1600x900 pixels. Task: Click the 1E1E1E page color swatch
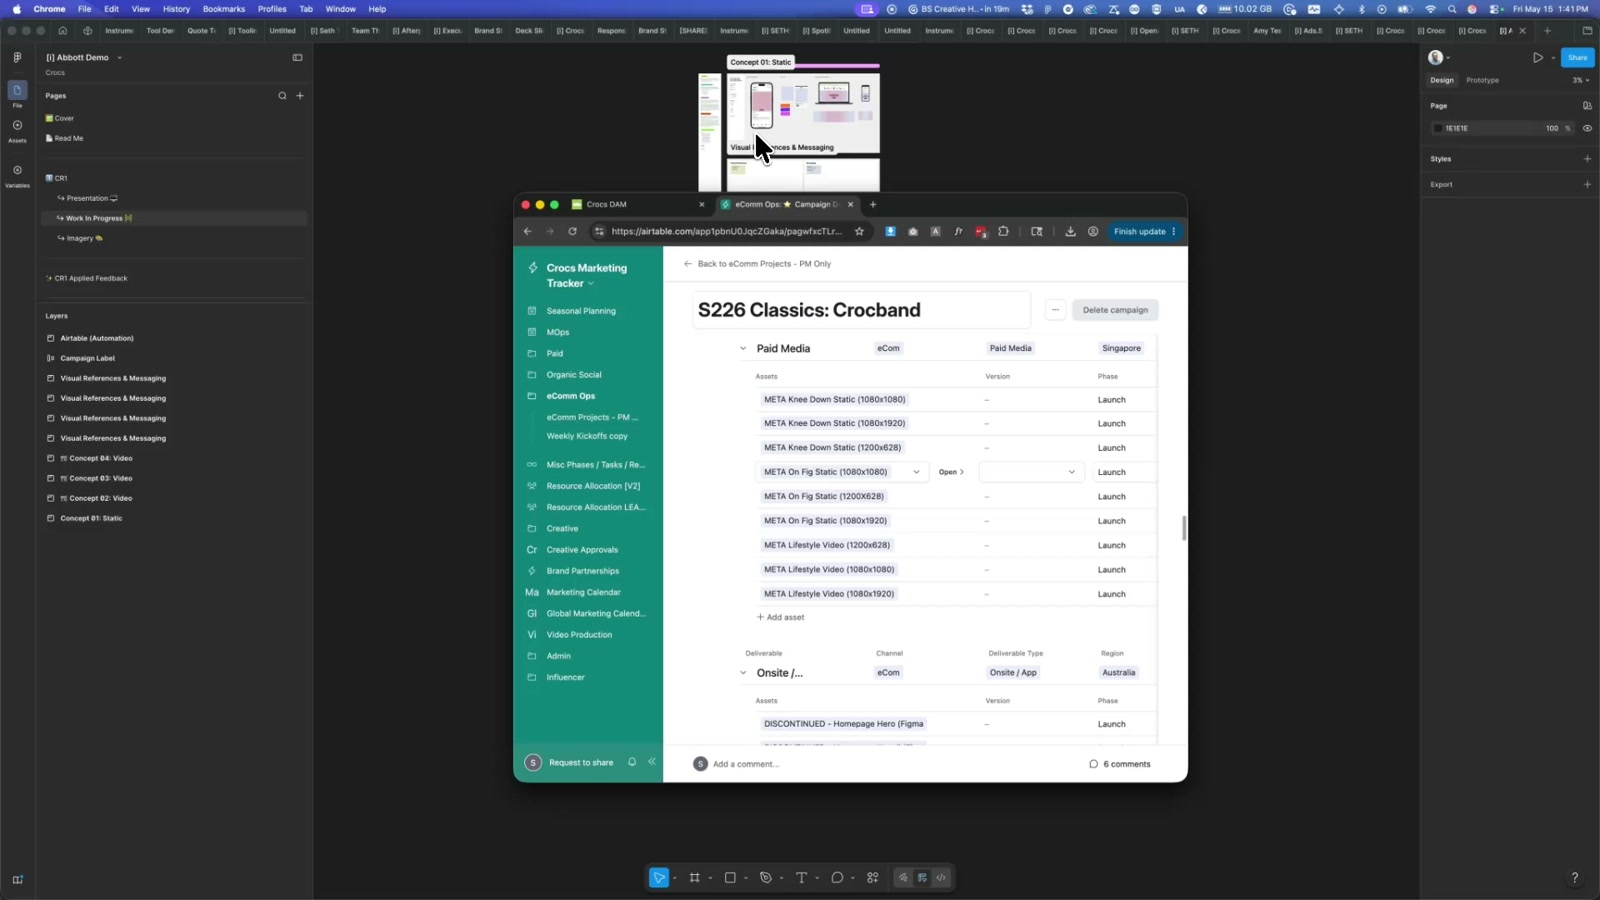click(1438, 128)
